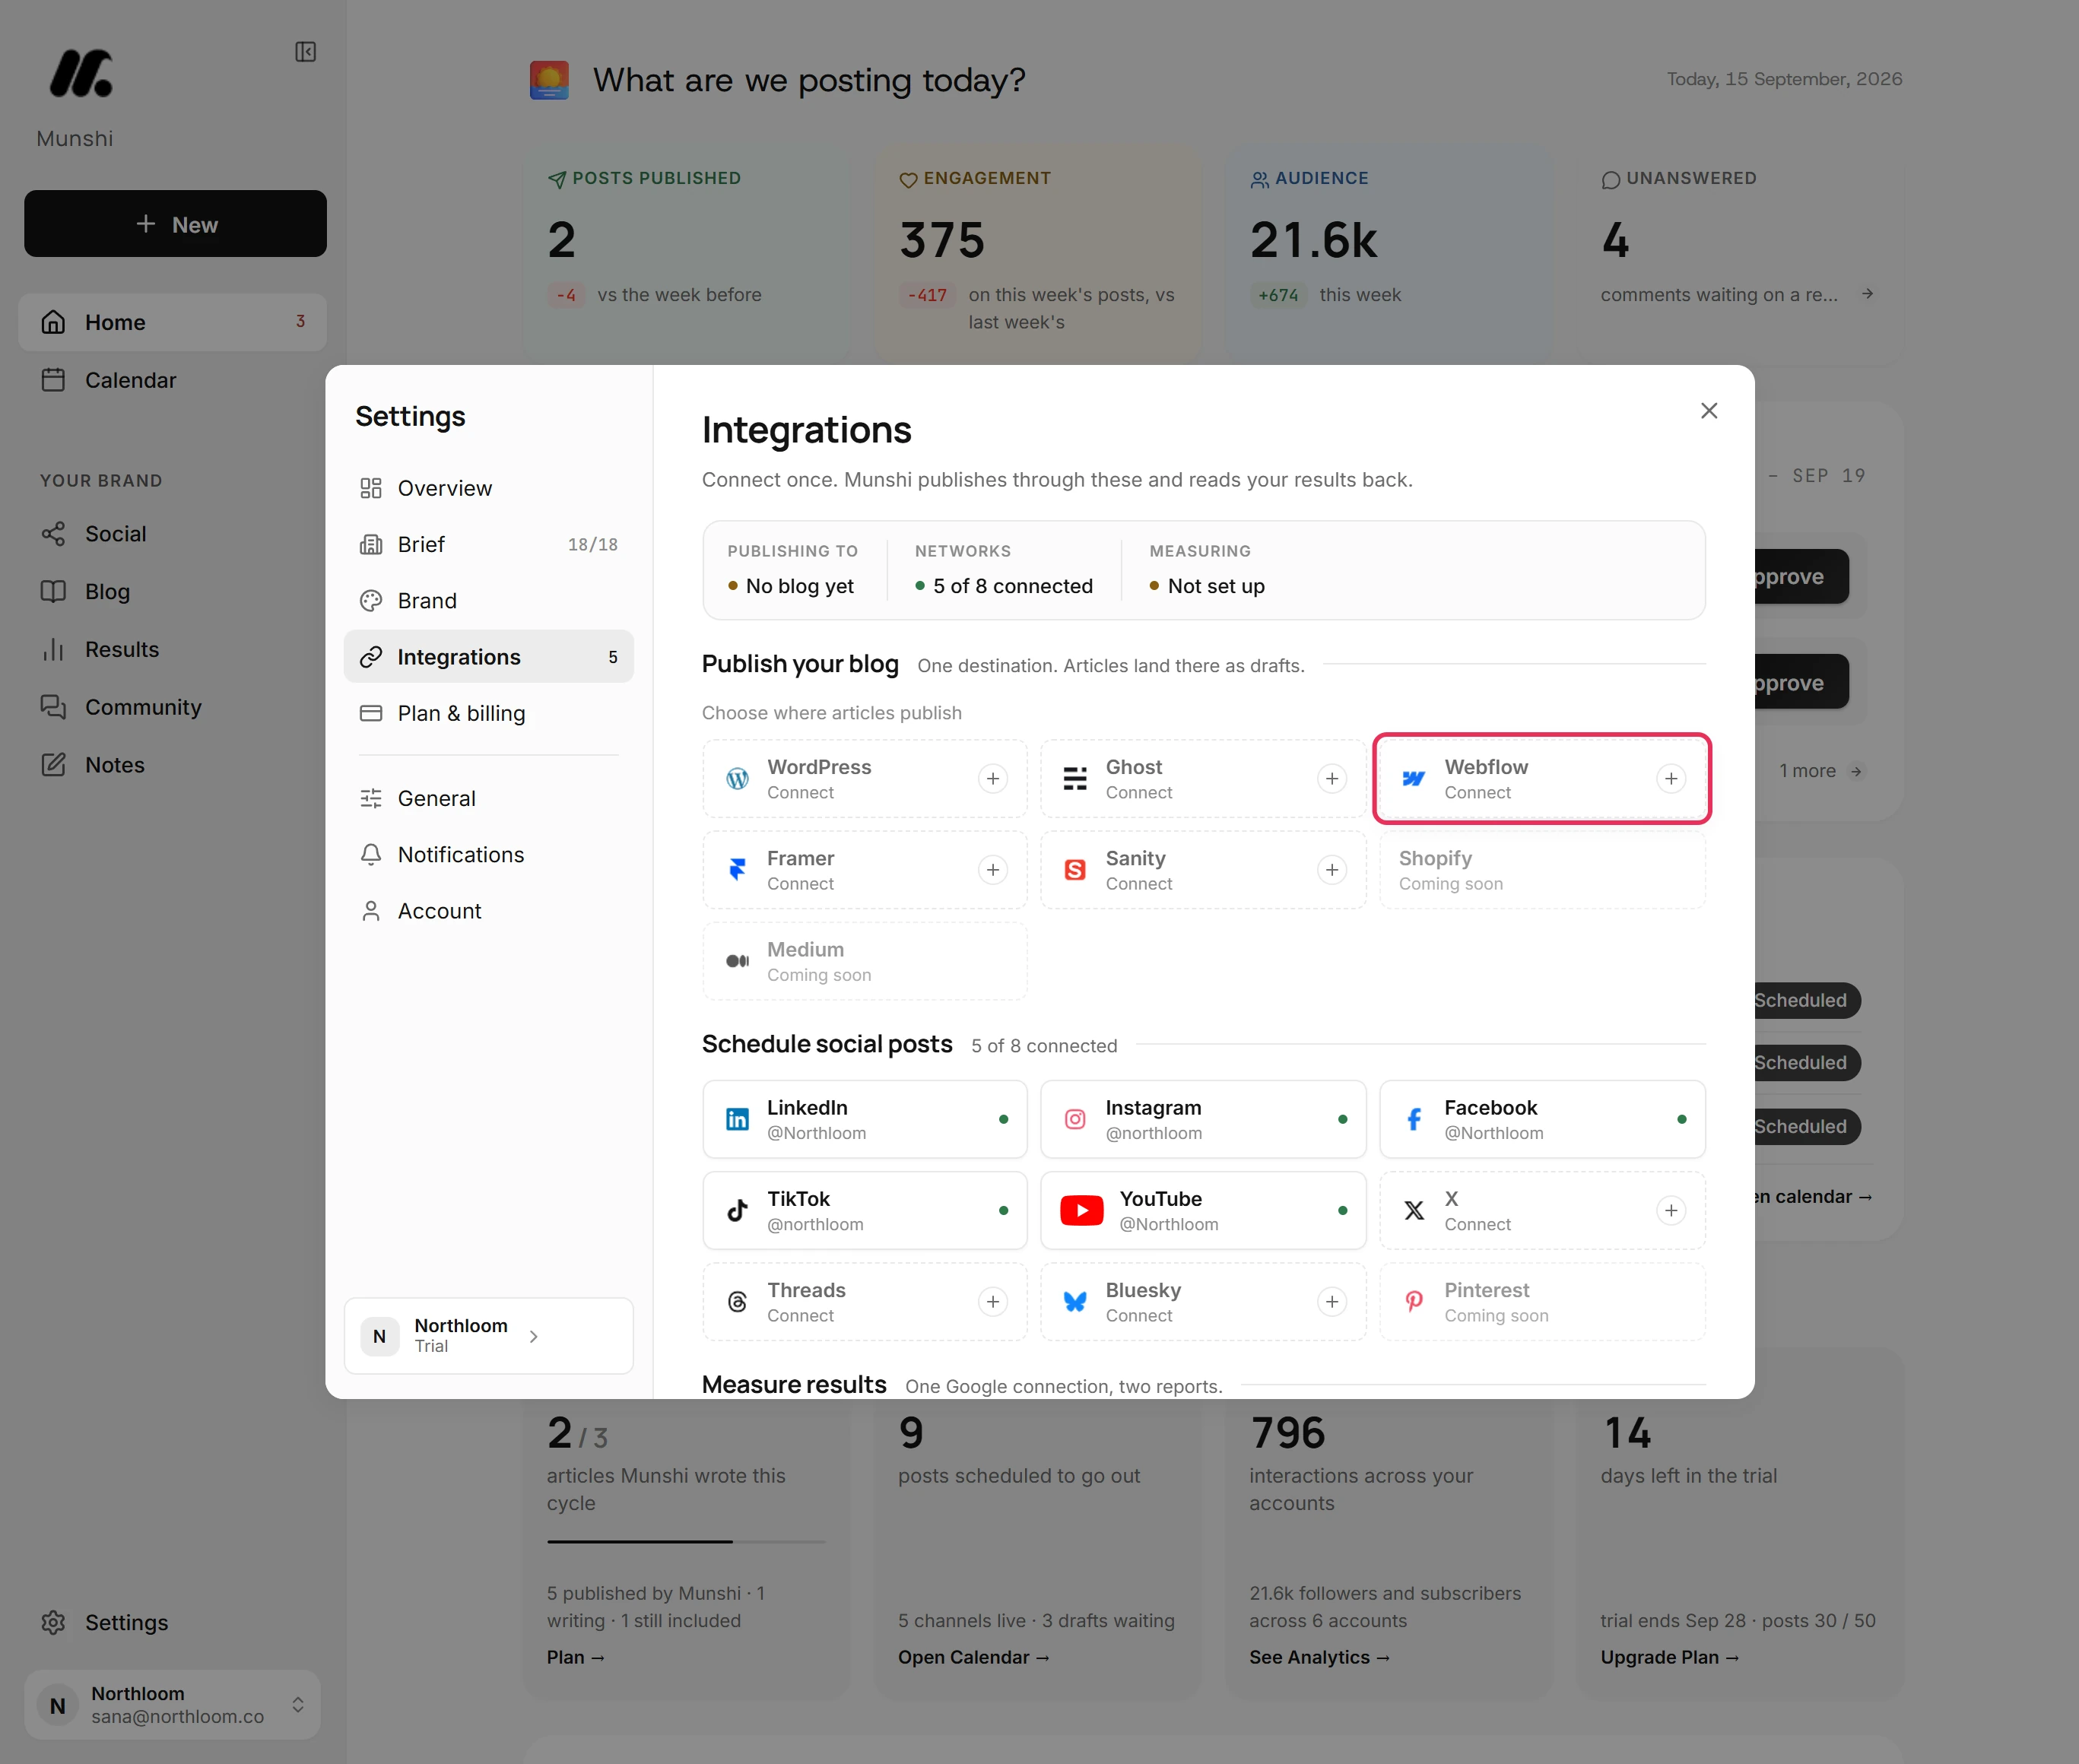The height and width of the screenshot is (1764, 2079).
Task: Click the Bluesky butterfly icon
Action: click(1075, 1302)
